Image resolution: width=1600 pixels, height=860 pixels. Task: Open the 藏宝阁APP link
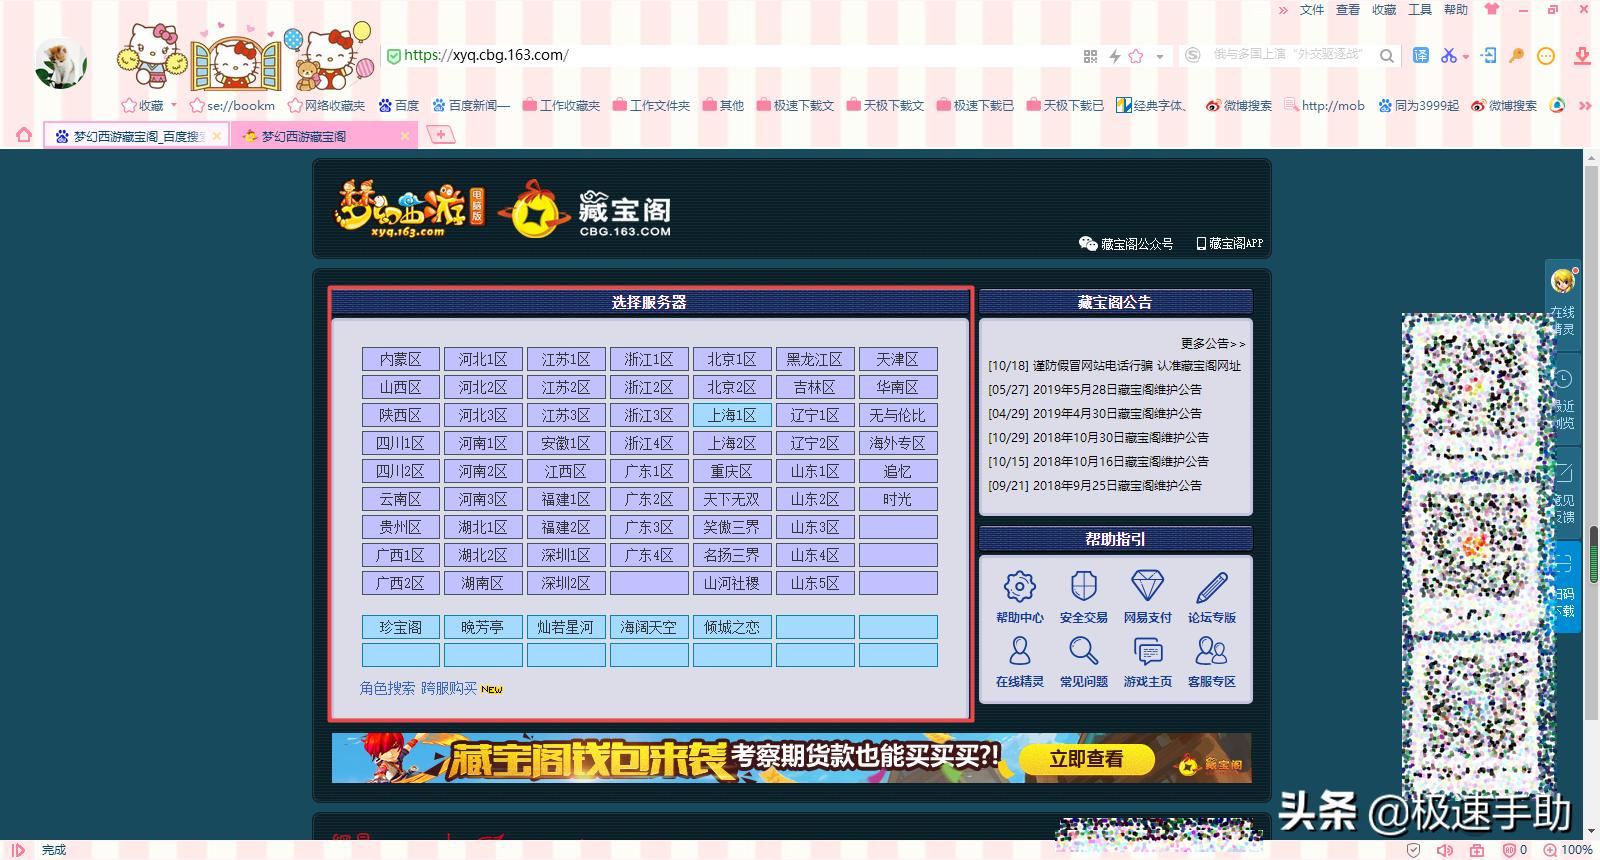1229,243
